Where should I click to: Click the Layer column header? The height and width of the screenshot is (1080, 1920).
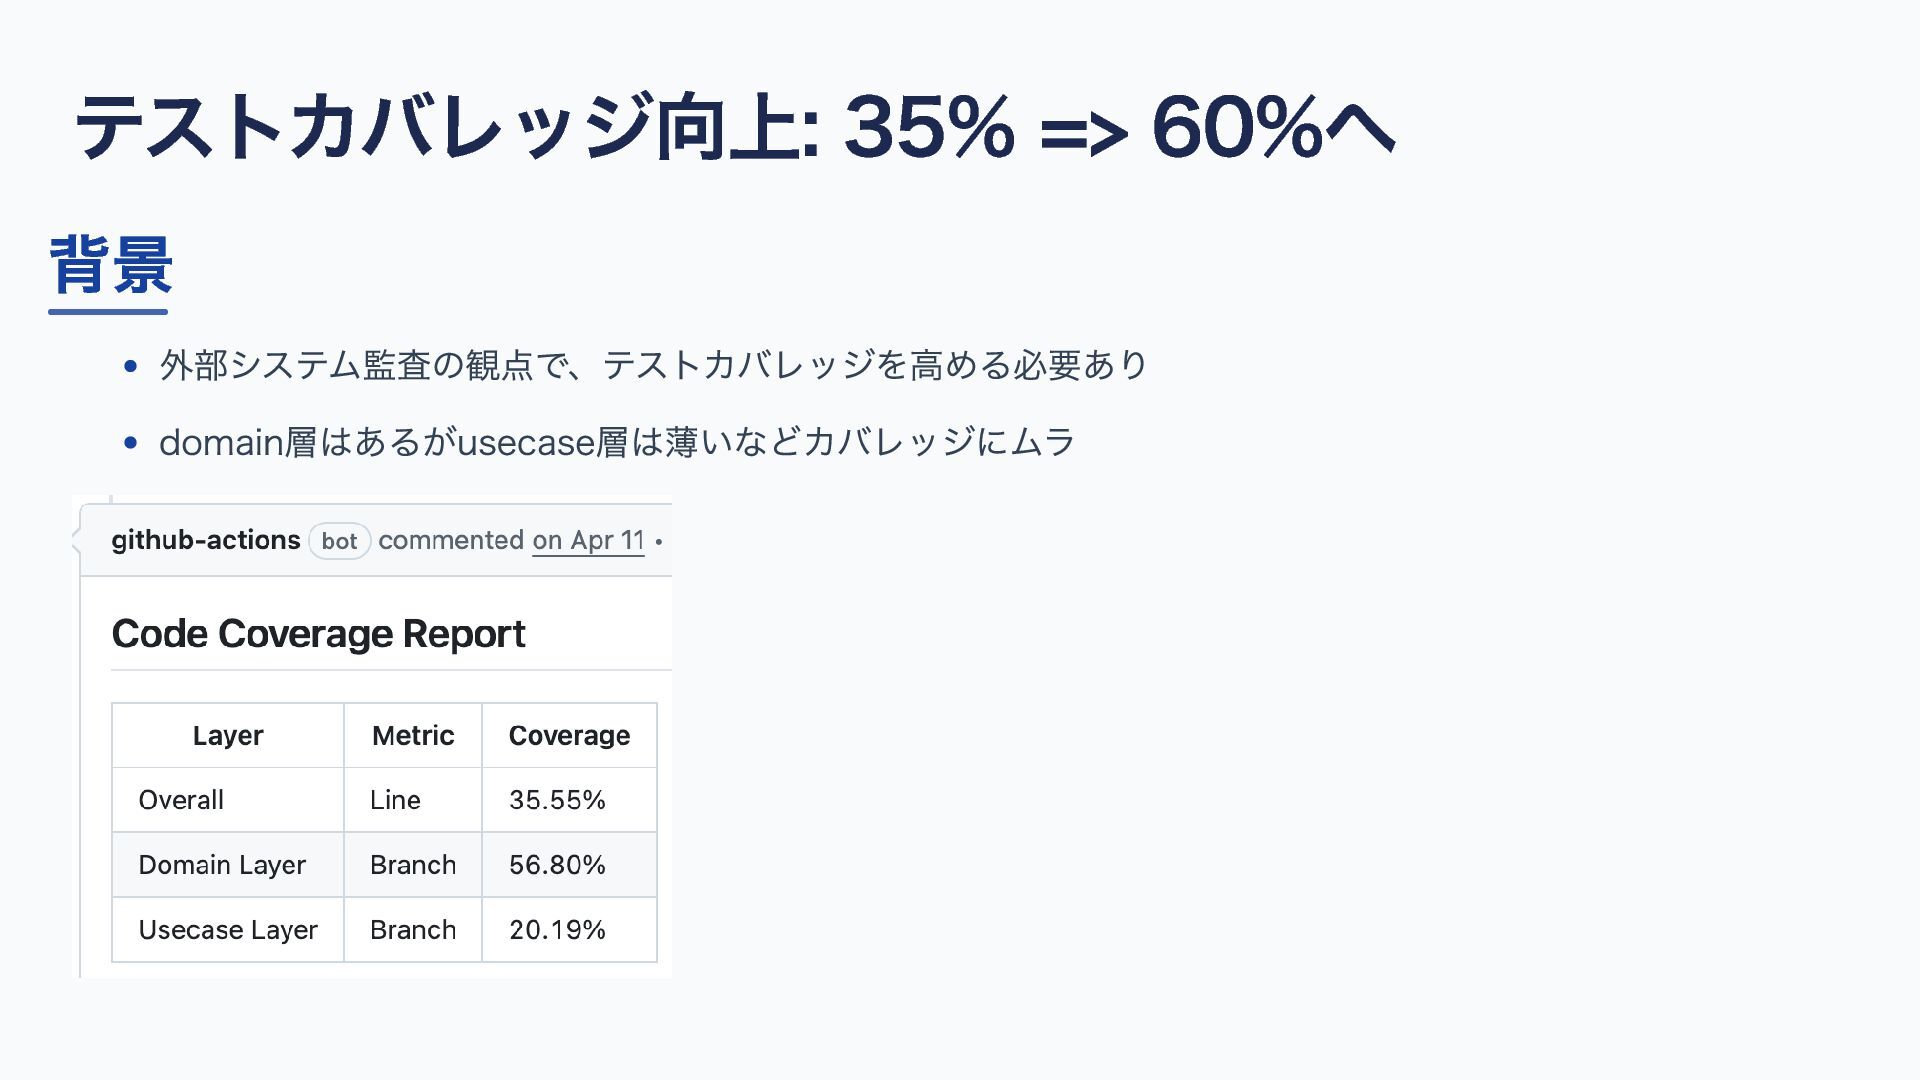tap(228, 735)
